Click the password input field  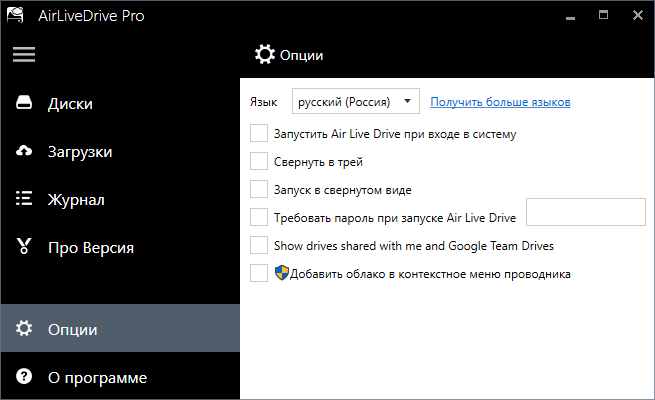585,213
